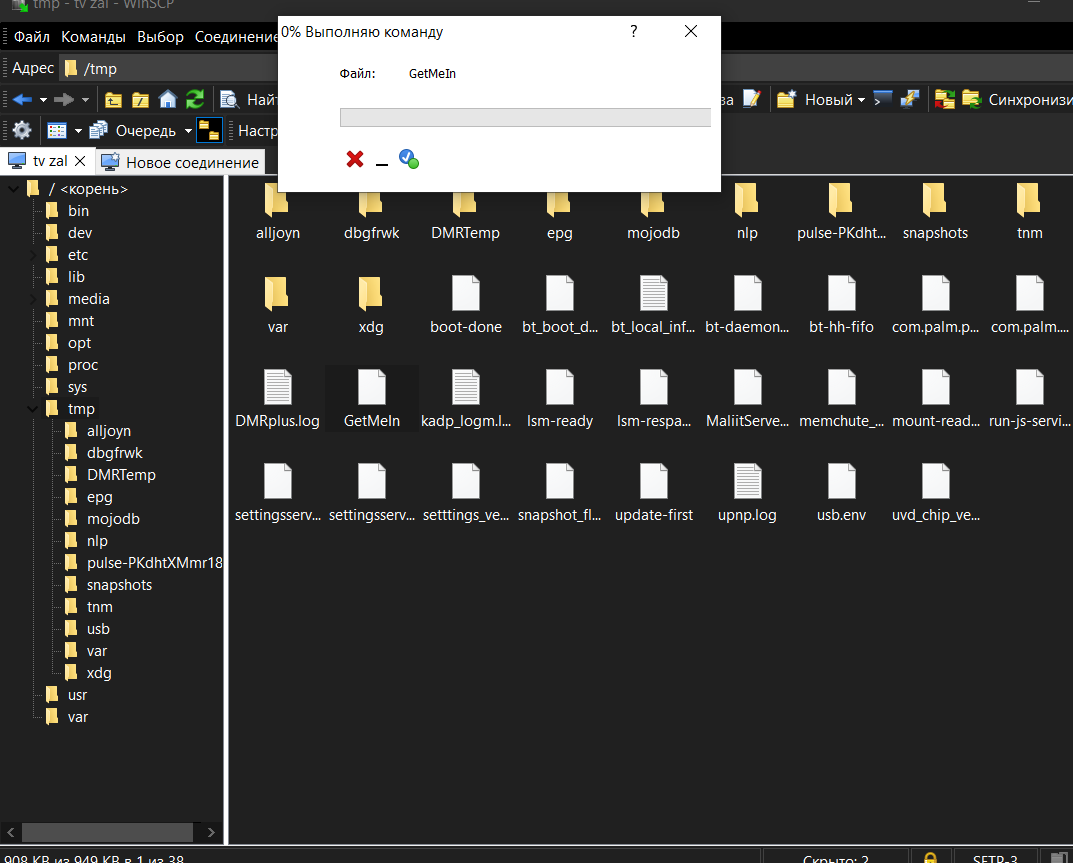Open preferences via the gear icon
Screen dimensions: 1073x863
click(x=22, y=130)
